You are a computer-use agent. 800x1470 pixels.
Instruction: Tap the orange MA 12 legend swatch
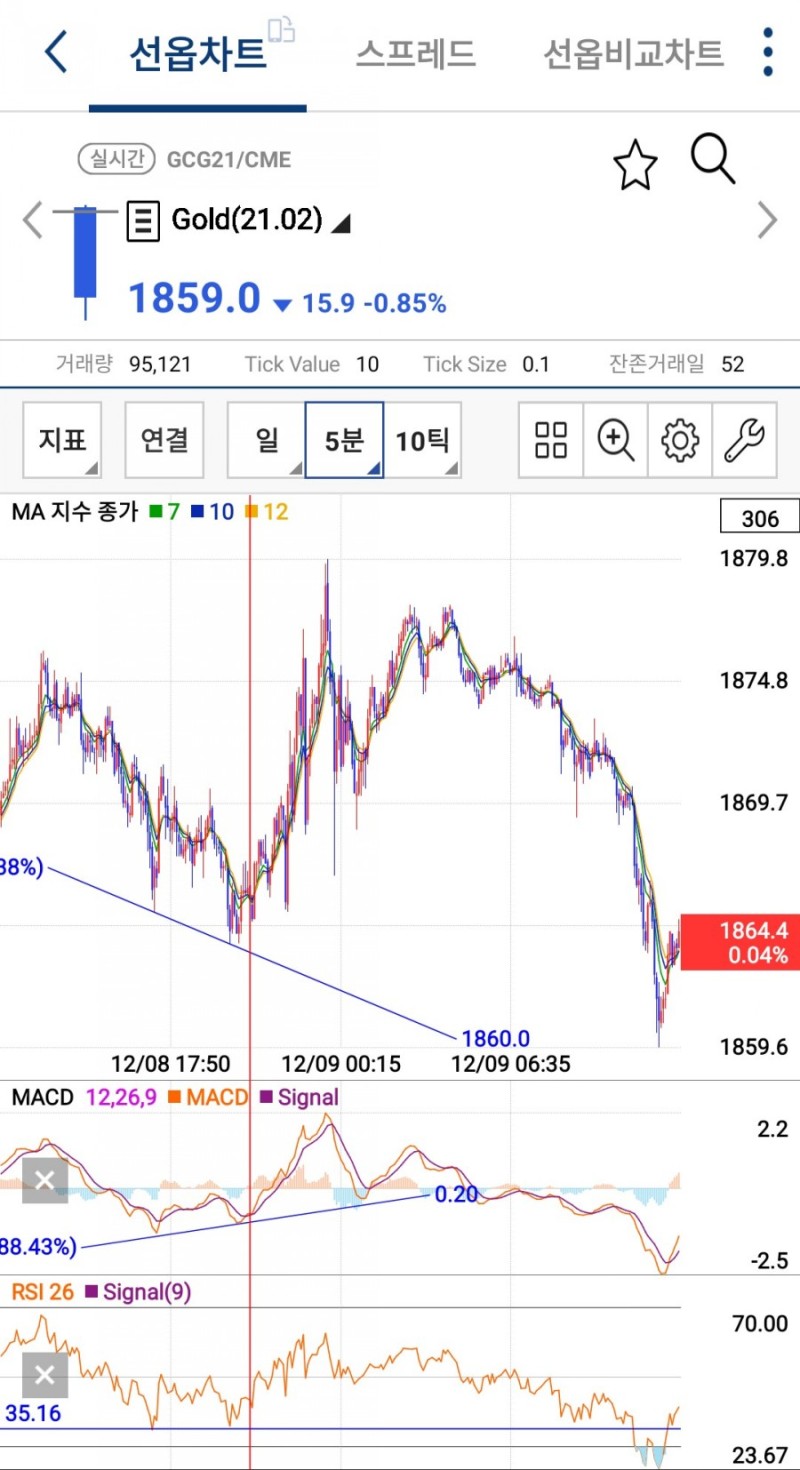coord(252,512)
